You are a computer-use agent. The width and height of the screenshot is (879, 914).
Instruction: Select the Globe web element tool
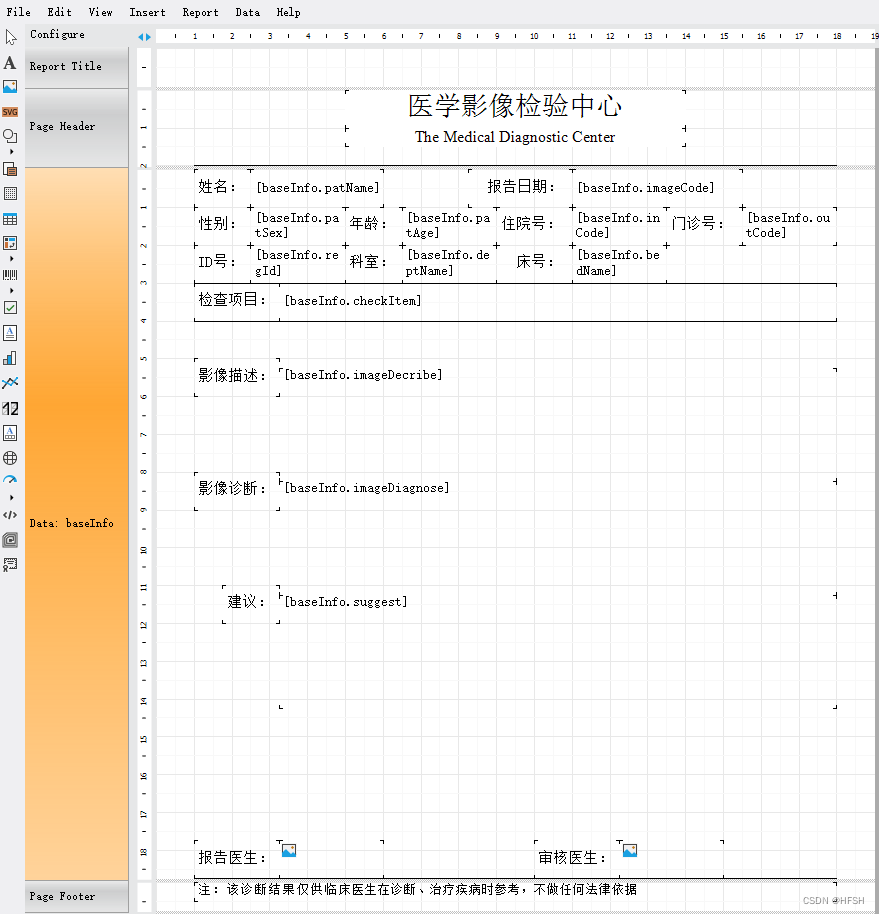click(10, 457)
